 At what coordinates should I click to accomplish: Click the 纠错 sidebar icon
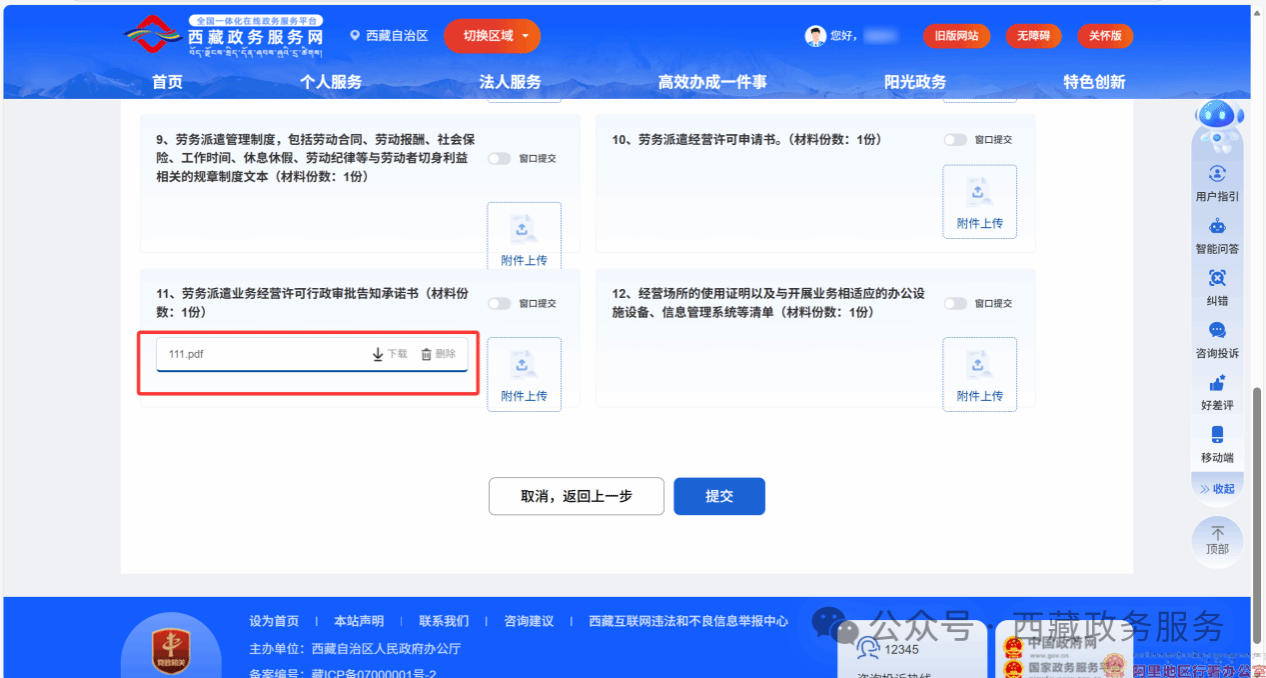coord(1217,279)
